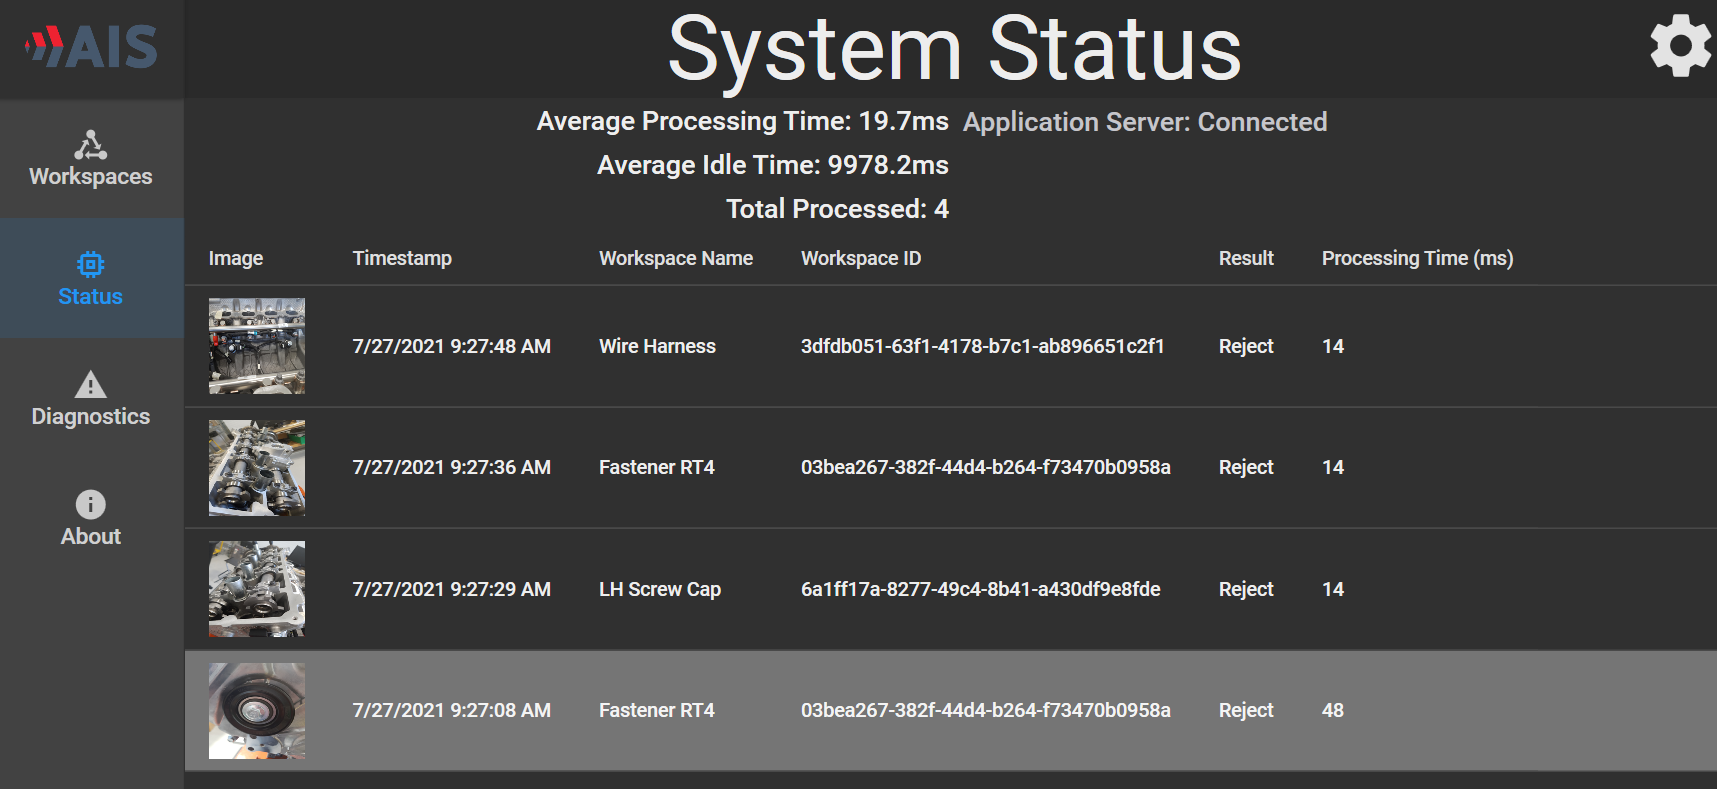
Task: Click the highlighted row's processing time 48
Action: pyautogui.click(x=1332, y=710)
